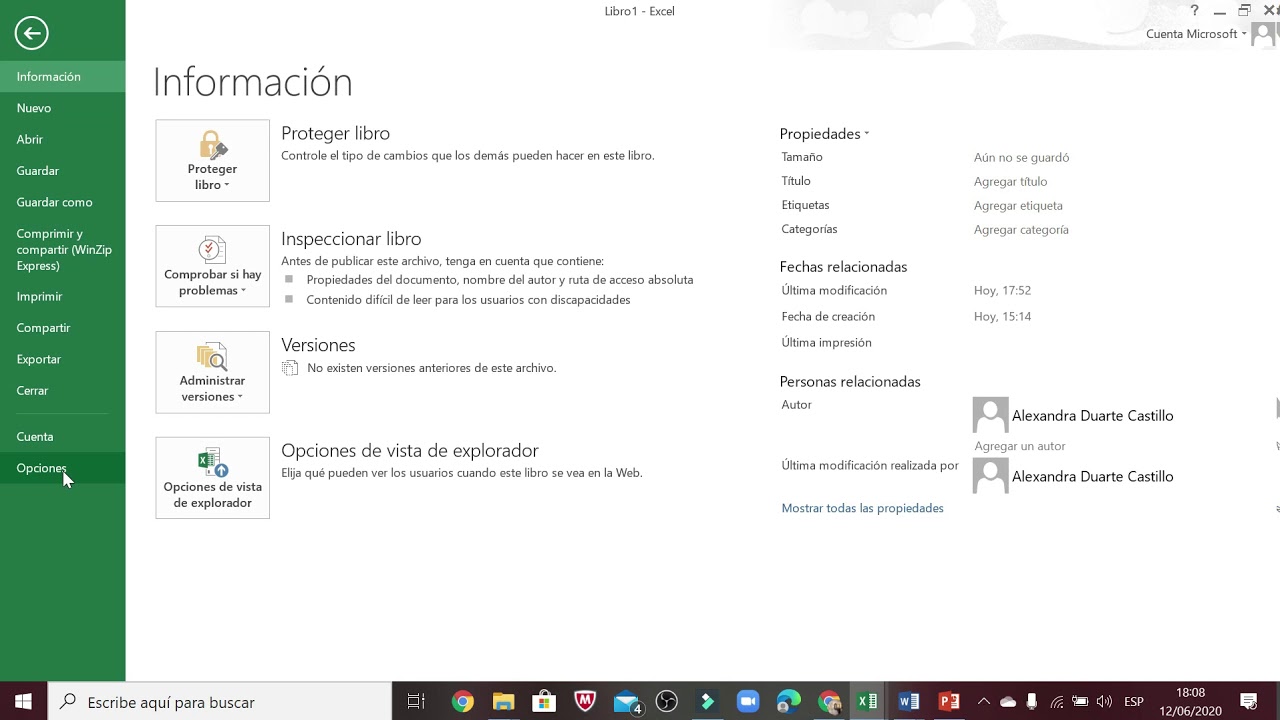This screenshot has width=1280, height=720.
Task: Open the Cuenta Microsoft account dropdown
Action: pyautogui.click(x=1196, y=34)
